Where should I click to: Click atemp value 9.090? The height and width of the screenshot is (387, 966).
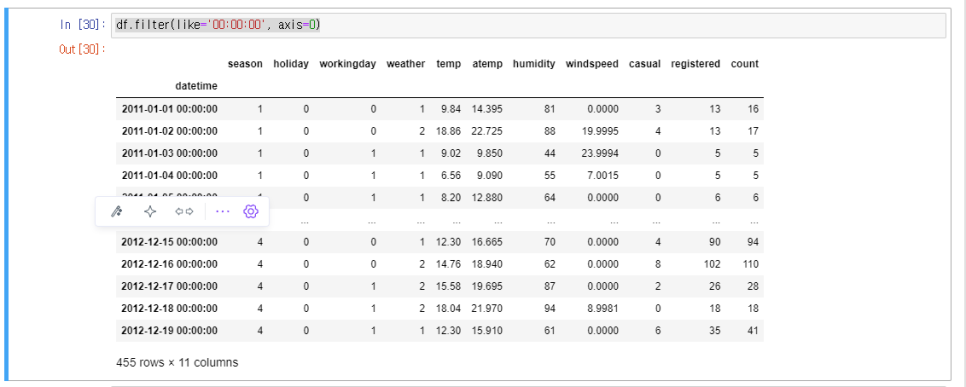490,176
